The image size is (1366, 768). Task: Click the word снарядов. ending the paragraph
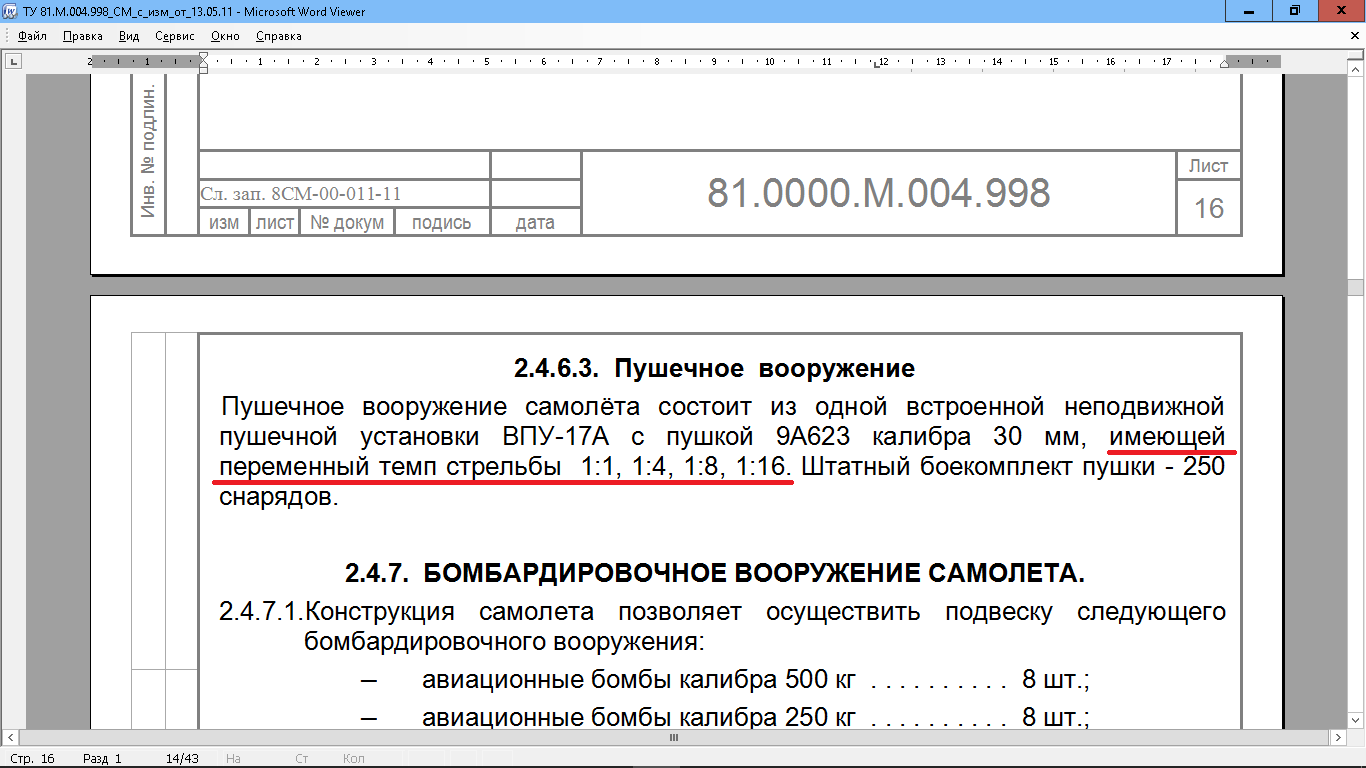[x=279, y=497]
